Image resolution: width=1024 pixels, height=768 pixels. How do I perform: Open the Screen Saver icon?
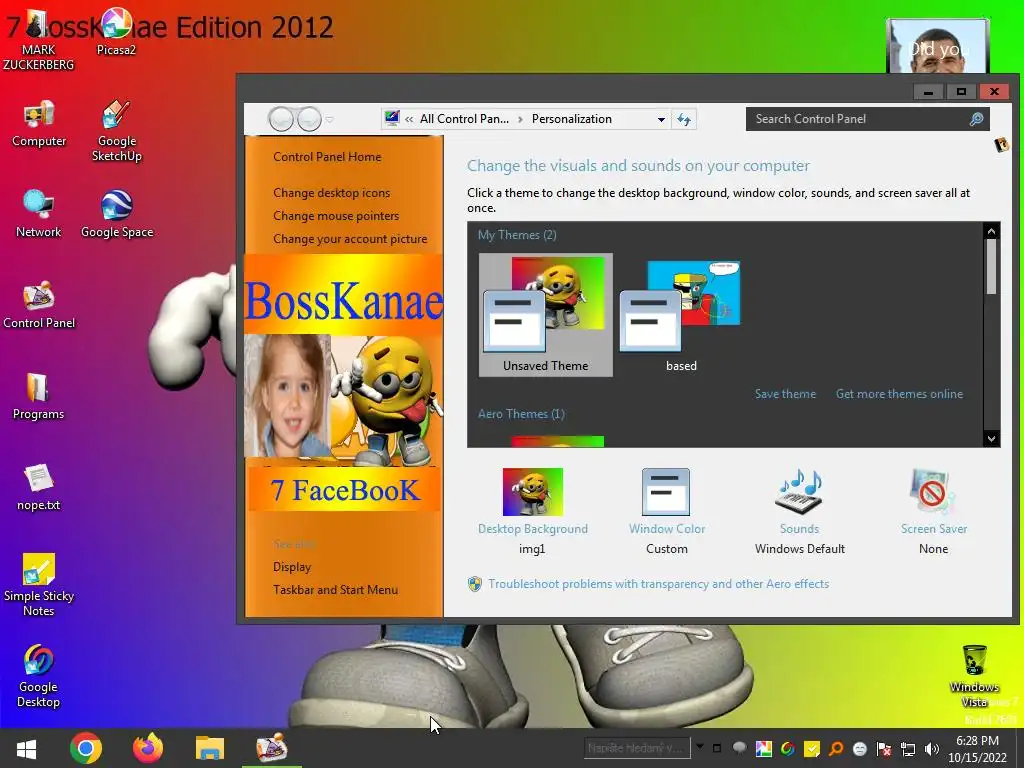pos(933,492)
